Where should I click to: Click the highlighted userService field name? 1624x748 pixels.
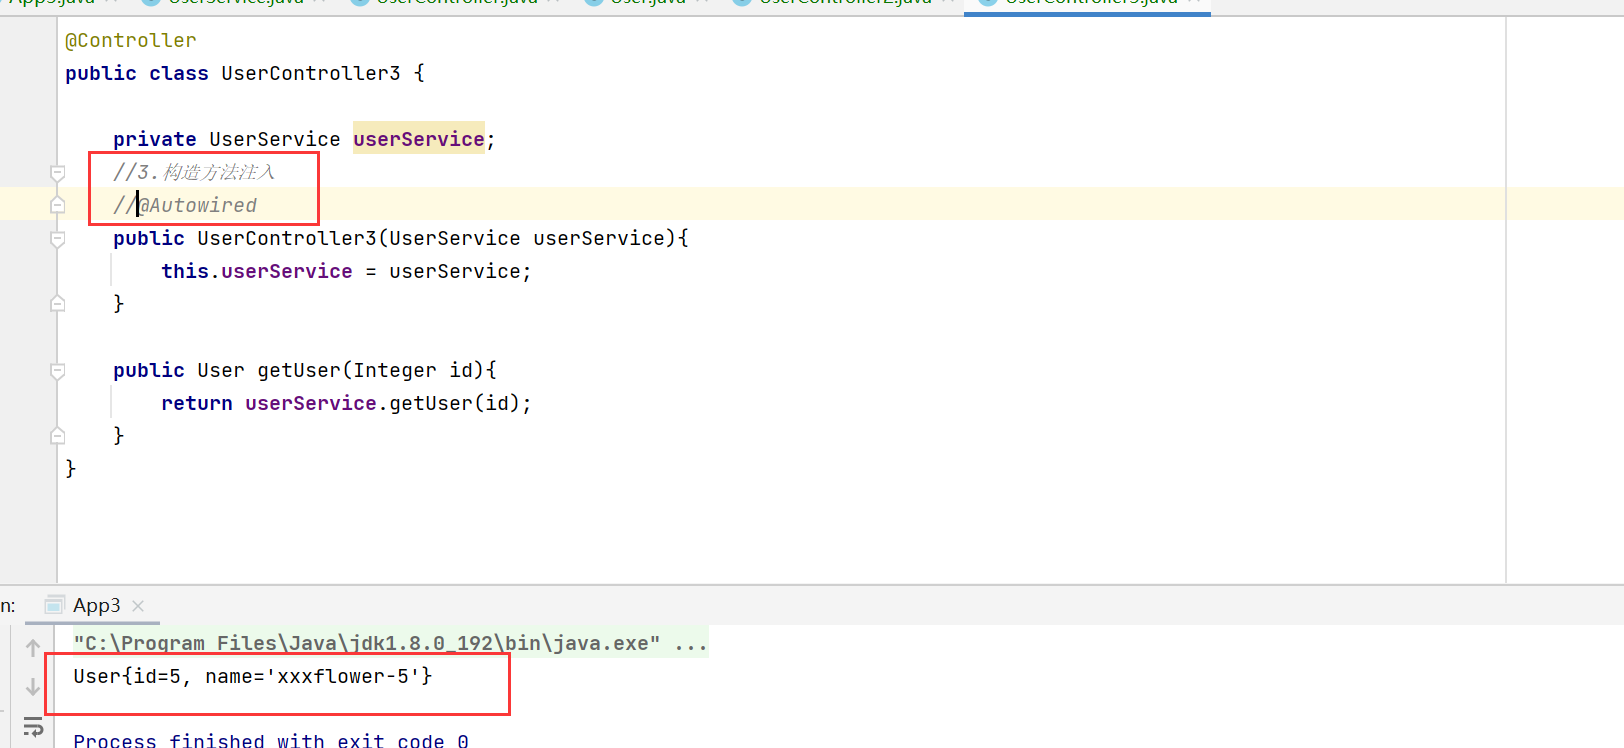click(419, 139)
